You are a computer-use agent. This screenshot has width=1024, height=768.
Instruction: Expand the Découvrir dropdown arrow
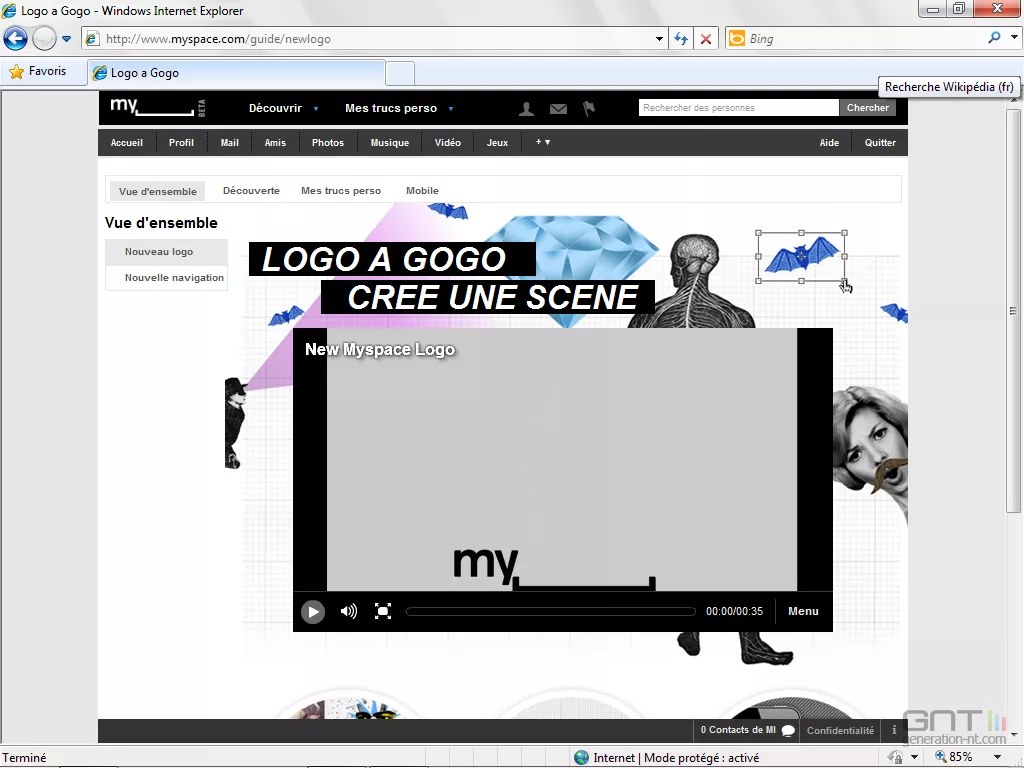tap(316, 109)
